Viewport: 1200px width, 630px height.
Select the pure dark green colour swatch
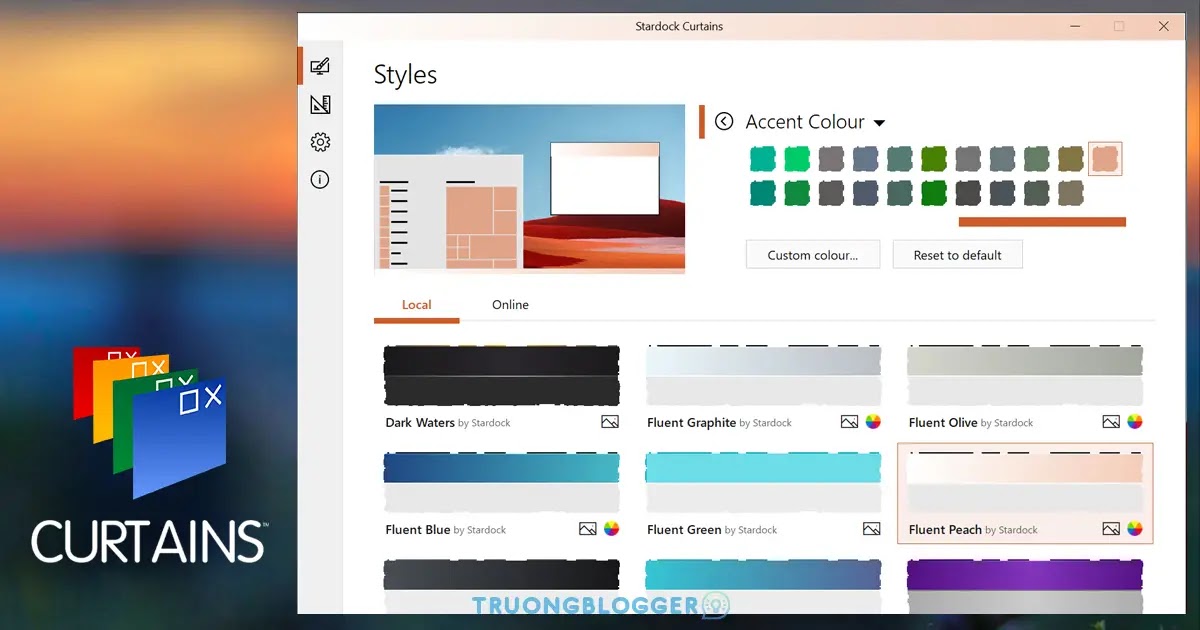pyautogui.click(x=934, y=192)
